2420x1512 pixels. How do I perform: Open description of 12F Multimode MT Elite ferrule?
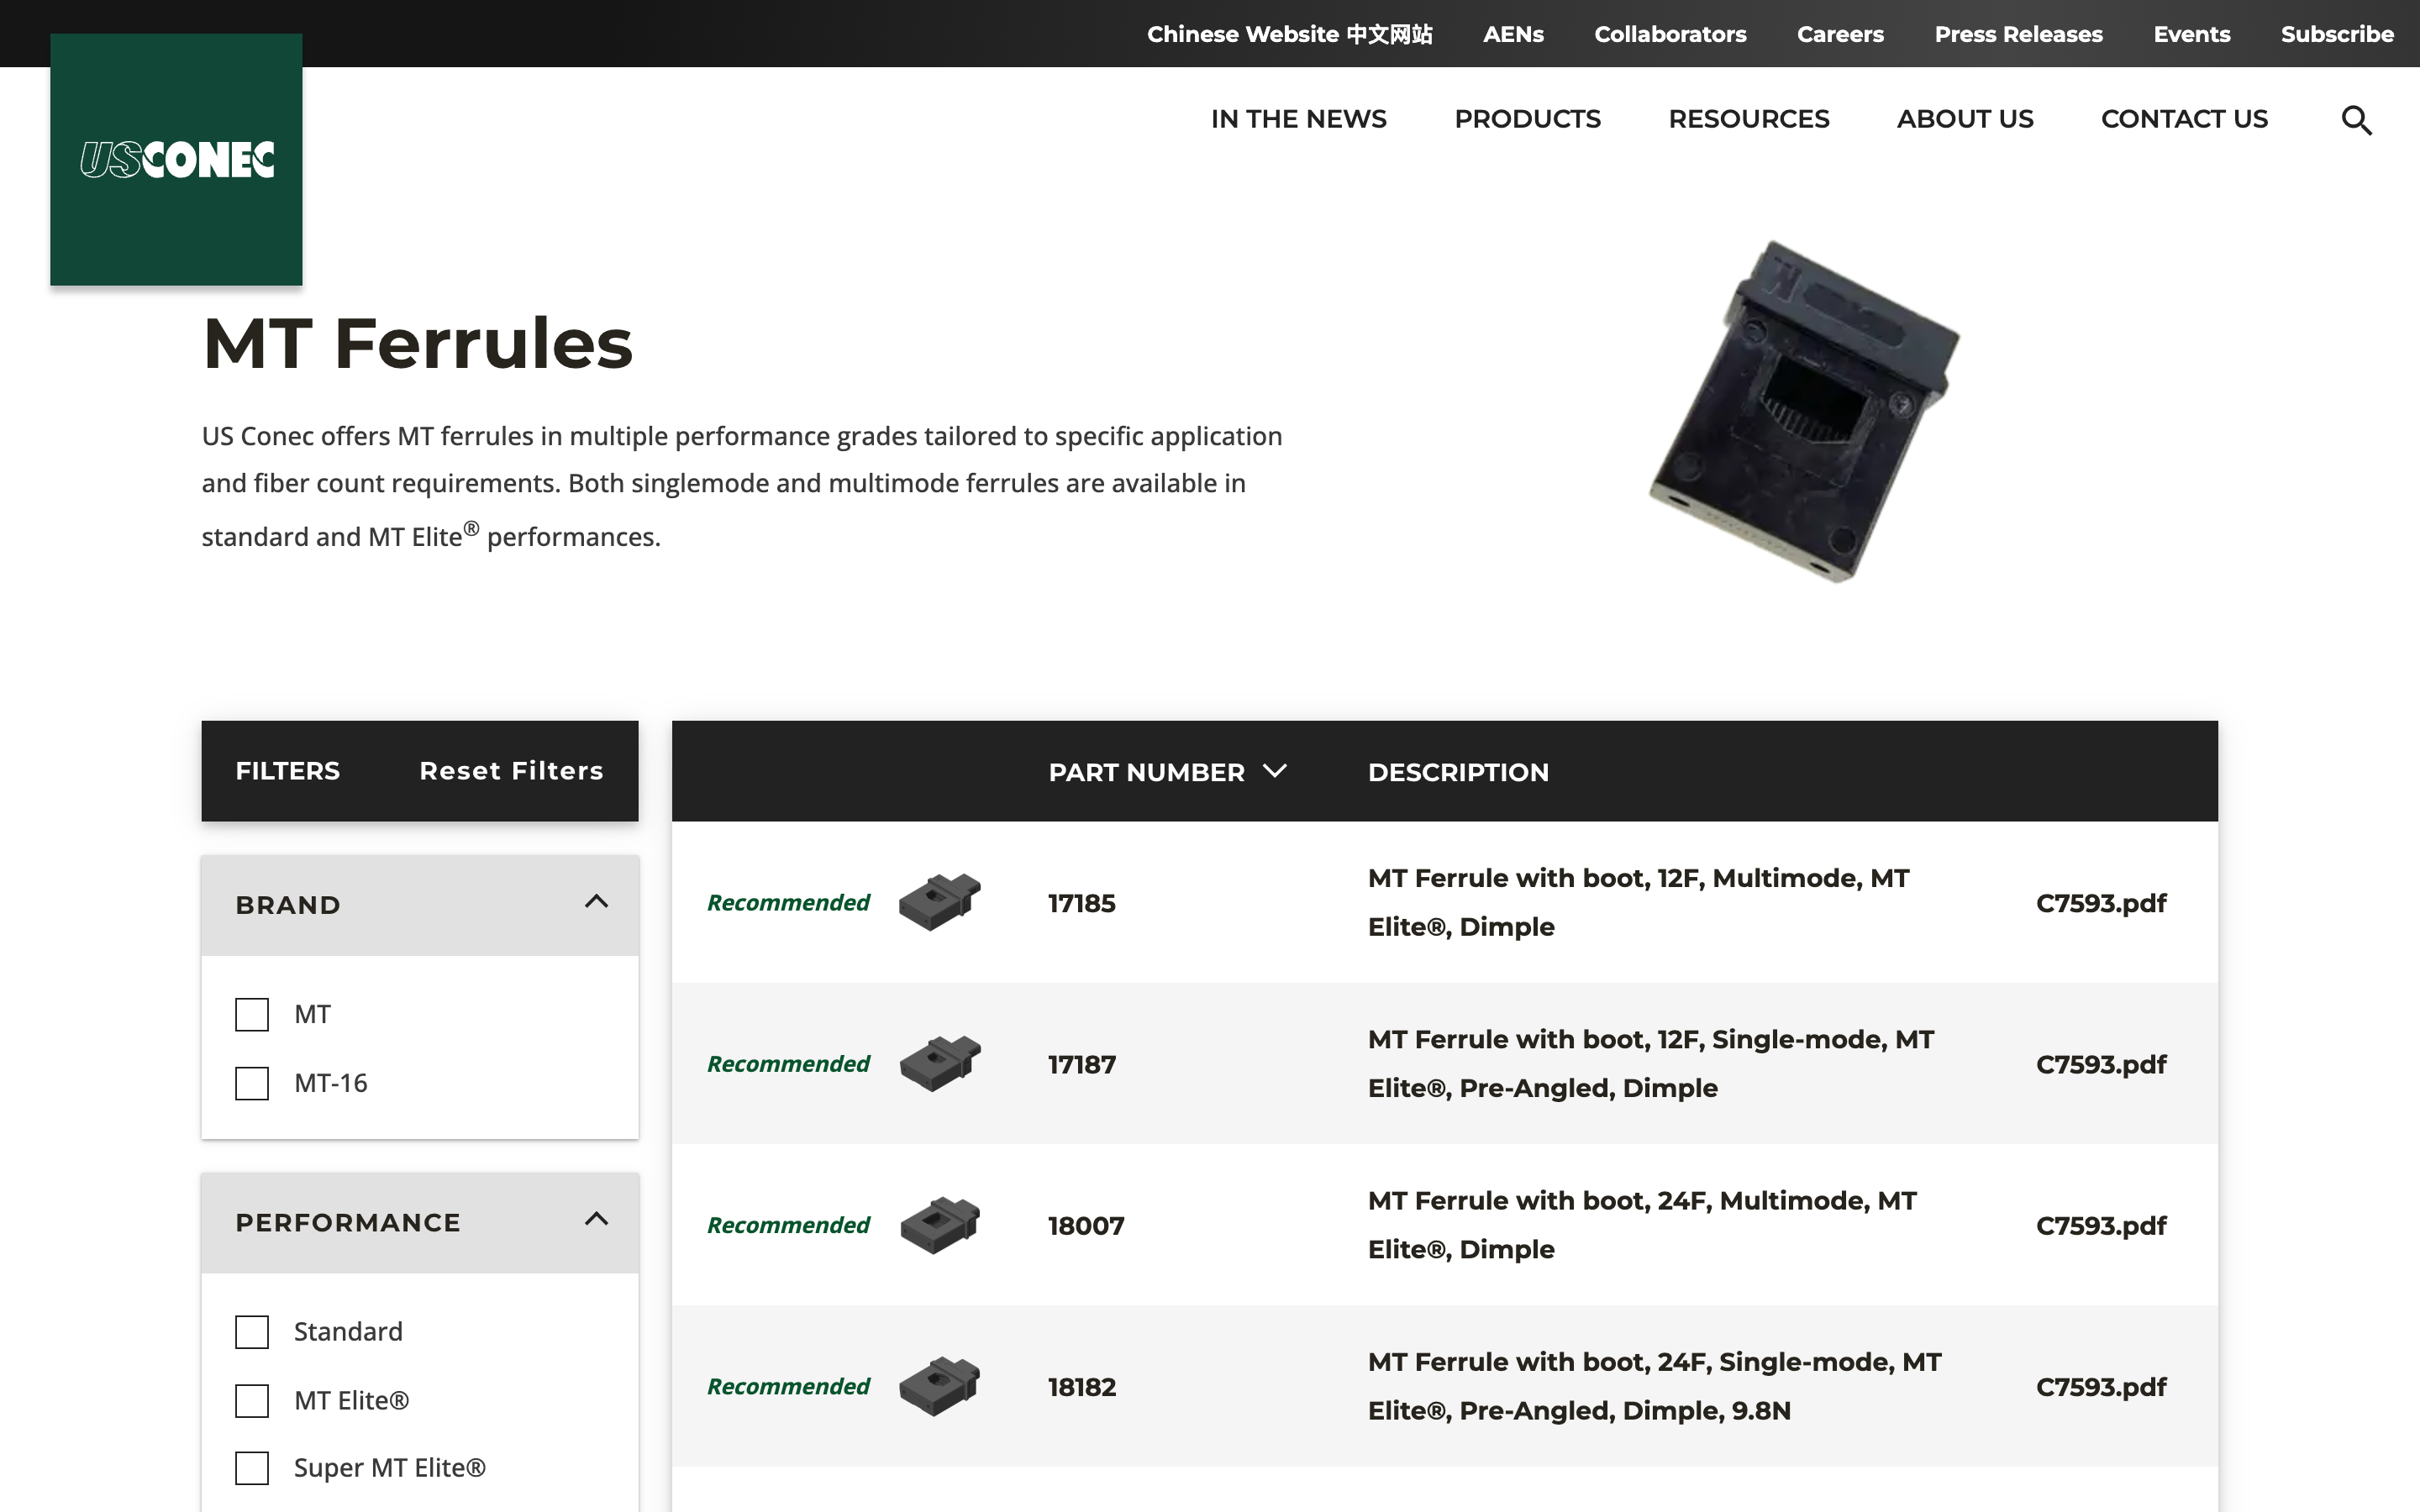[1638, 902]
